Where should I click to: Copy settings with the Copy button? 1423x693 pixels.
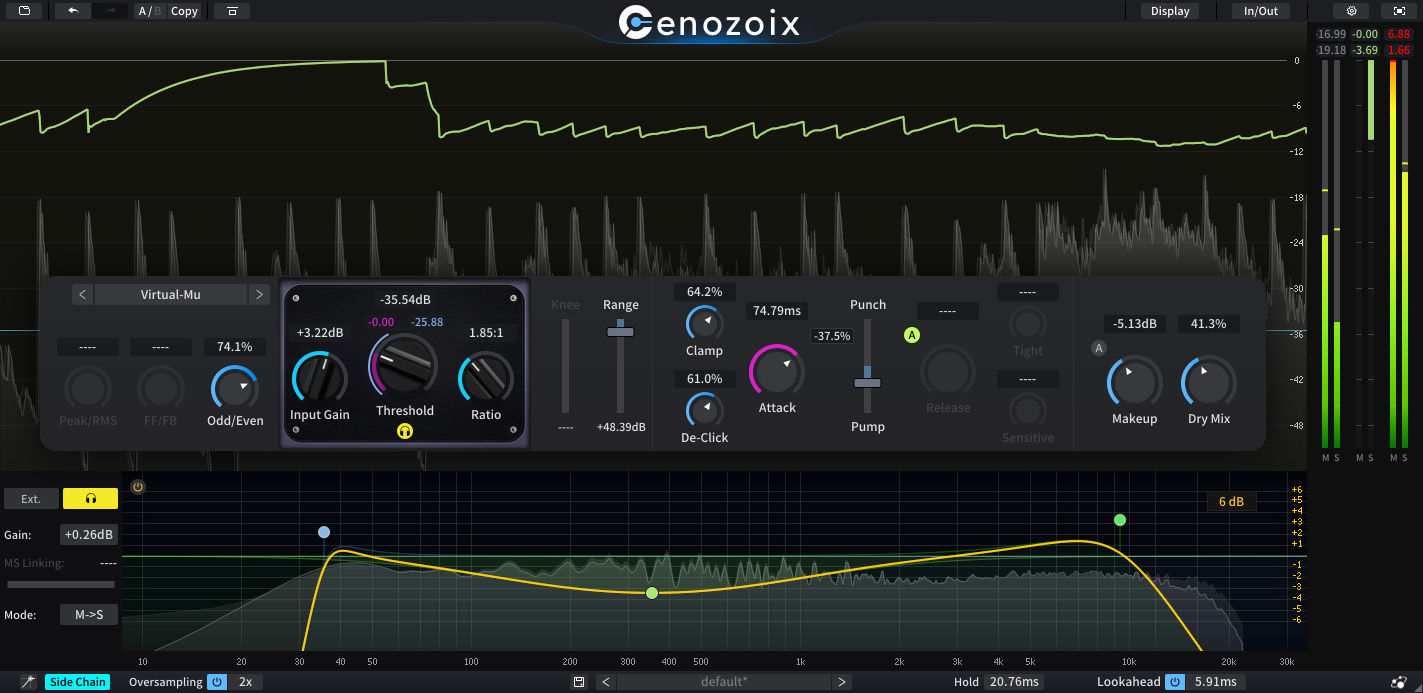(184, 11)
